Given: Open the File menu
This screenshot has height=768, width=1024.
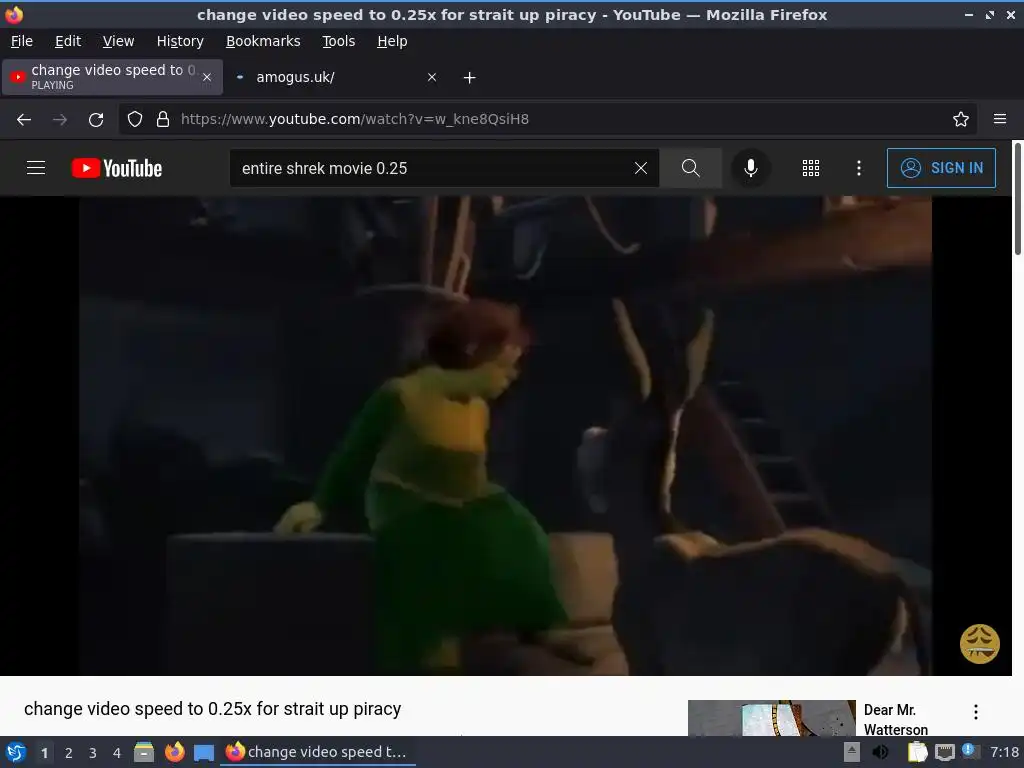Looking at the screenshot, I should (22, 41).
